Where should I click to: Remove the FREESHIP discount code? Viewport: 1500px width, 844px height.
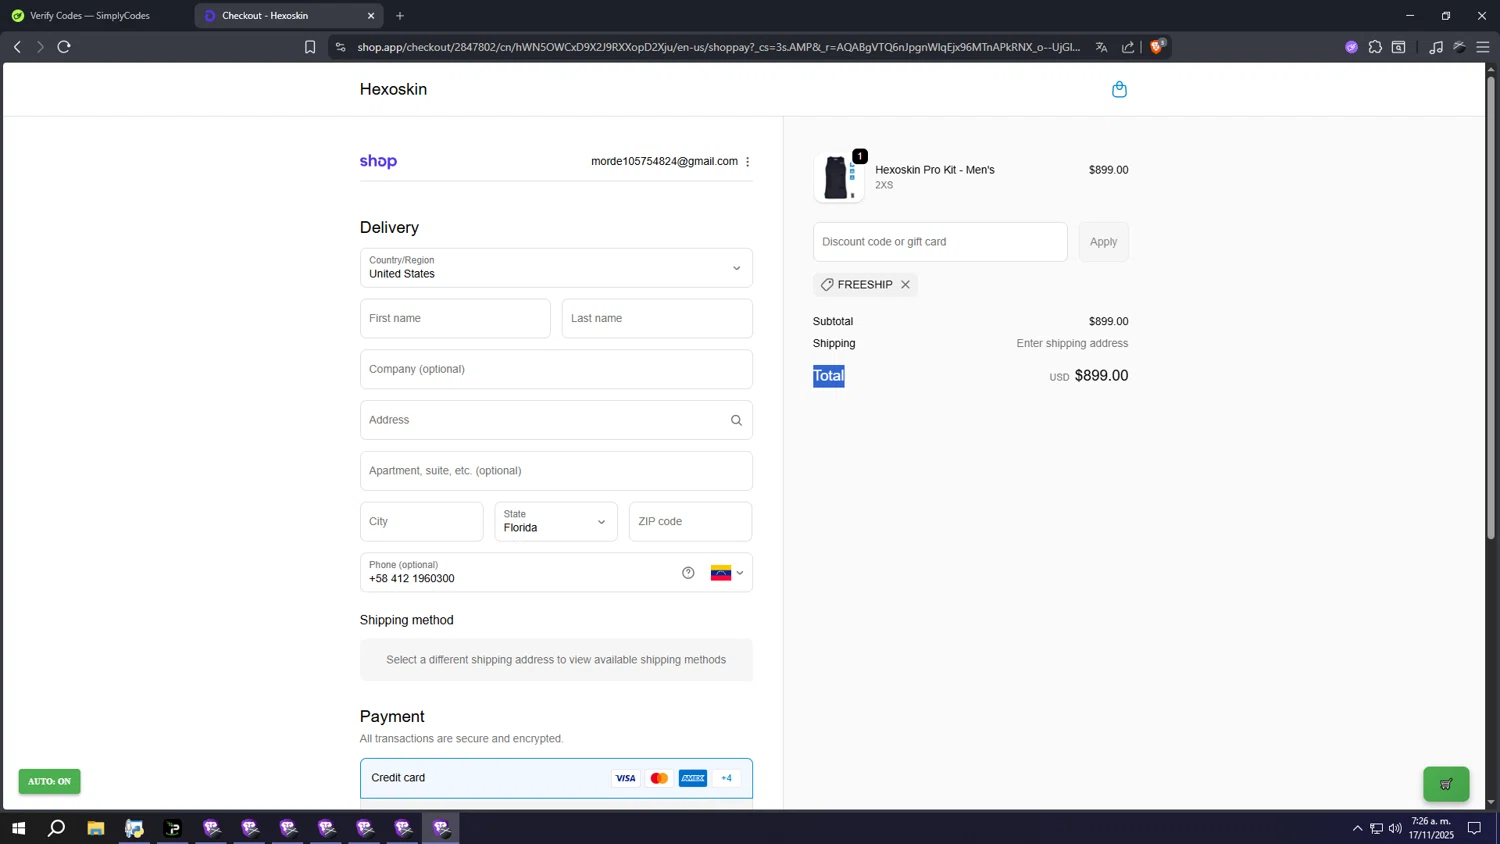click(x=905, y=285)
